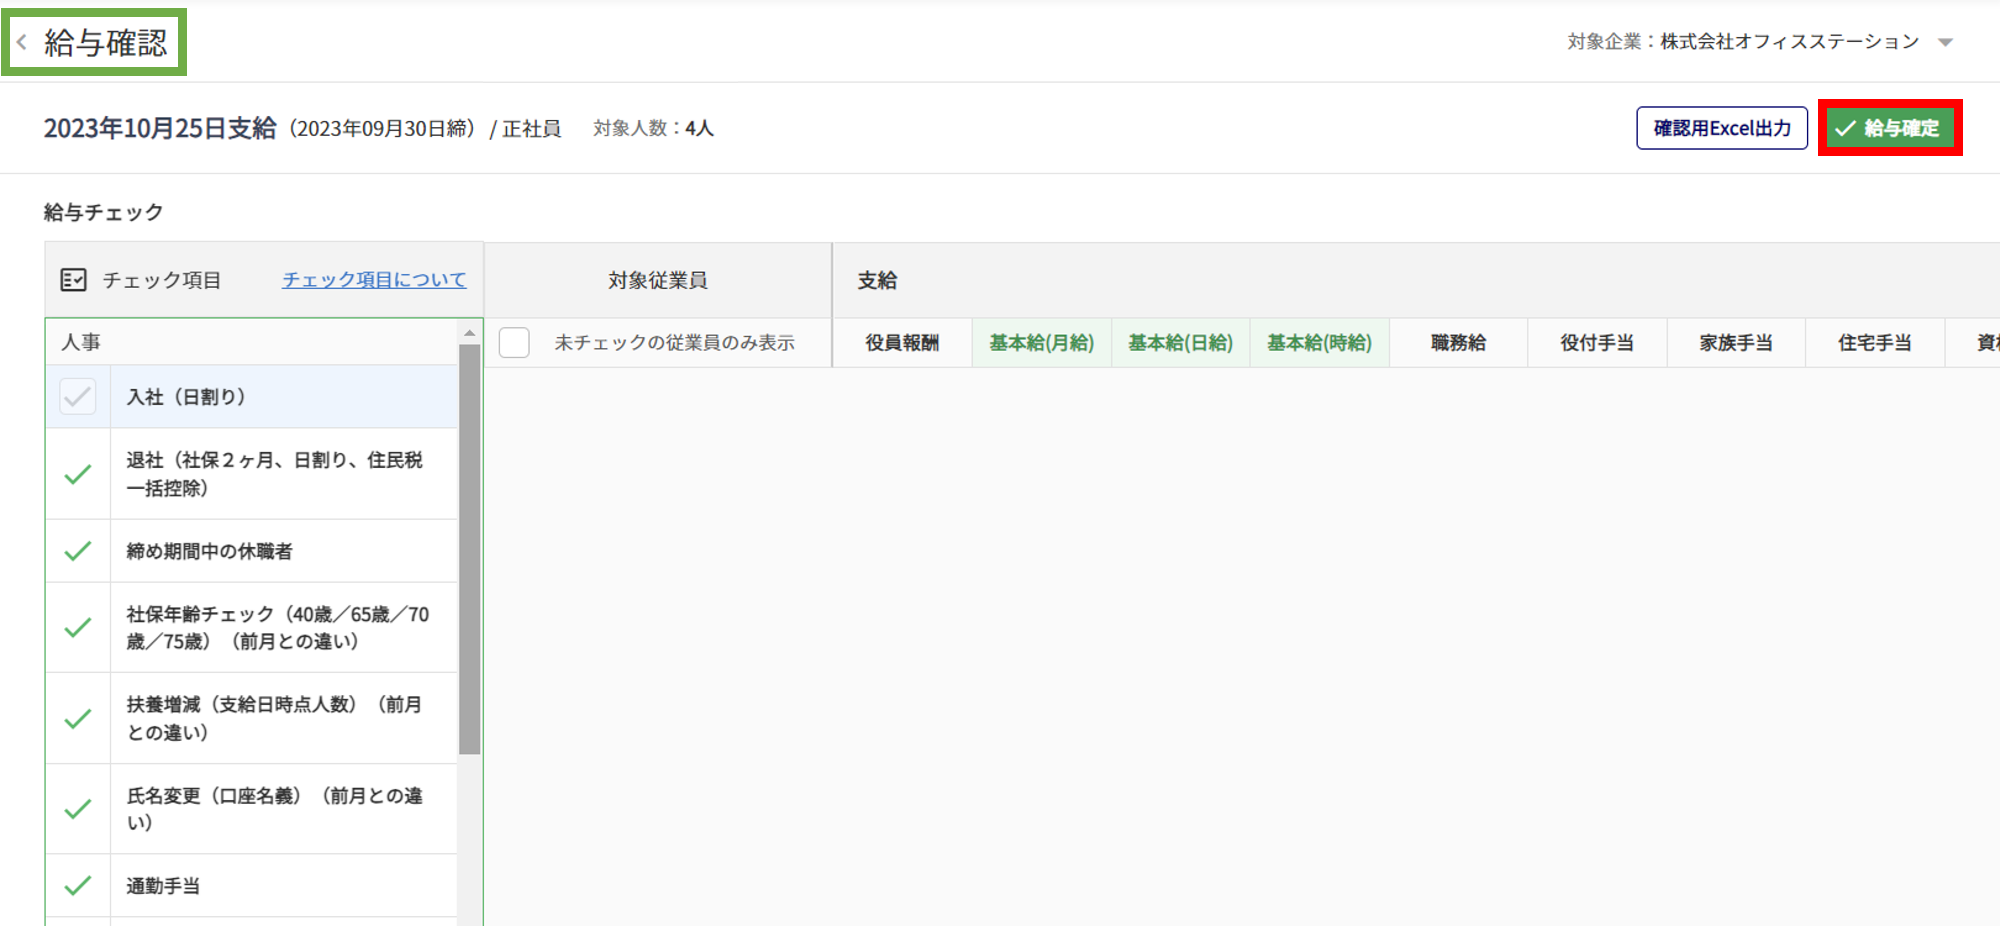Toggle the 未チェックの従業員のみ表示 checkbox
Image resolution: width=2000 pixels, height=926 pixels.
pos(514,343)
